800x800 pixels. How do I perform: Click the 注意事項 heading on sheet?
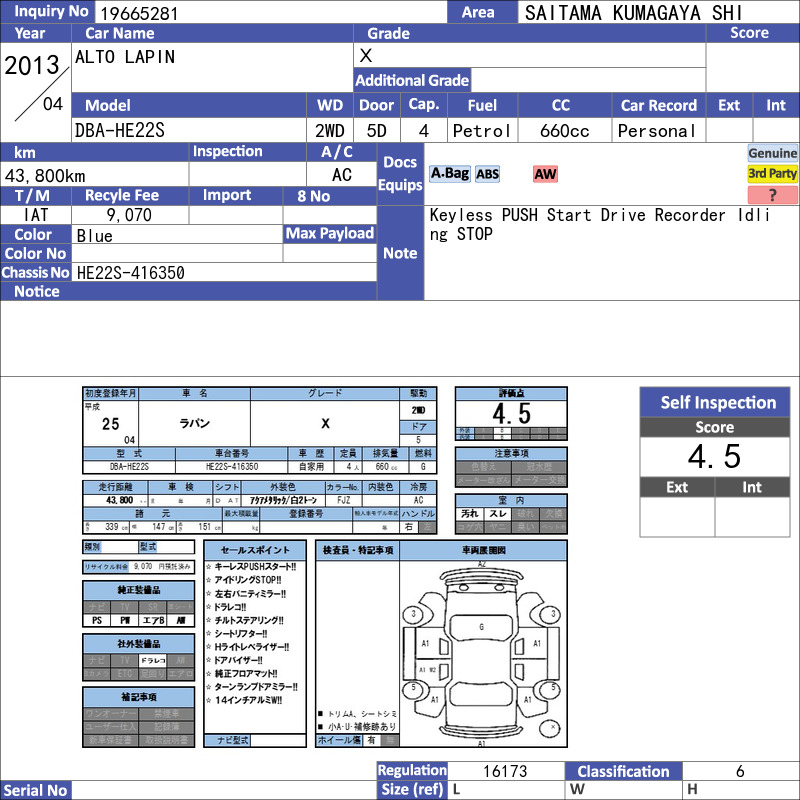[x=511, y=454]
